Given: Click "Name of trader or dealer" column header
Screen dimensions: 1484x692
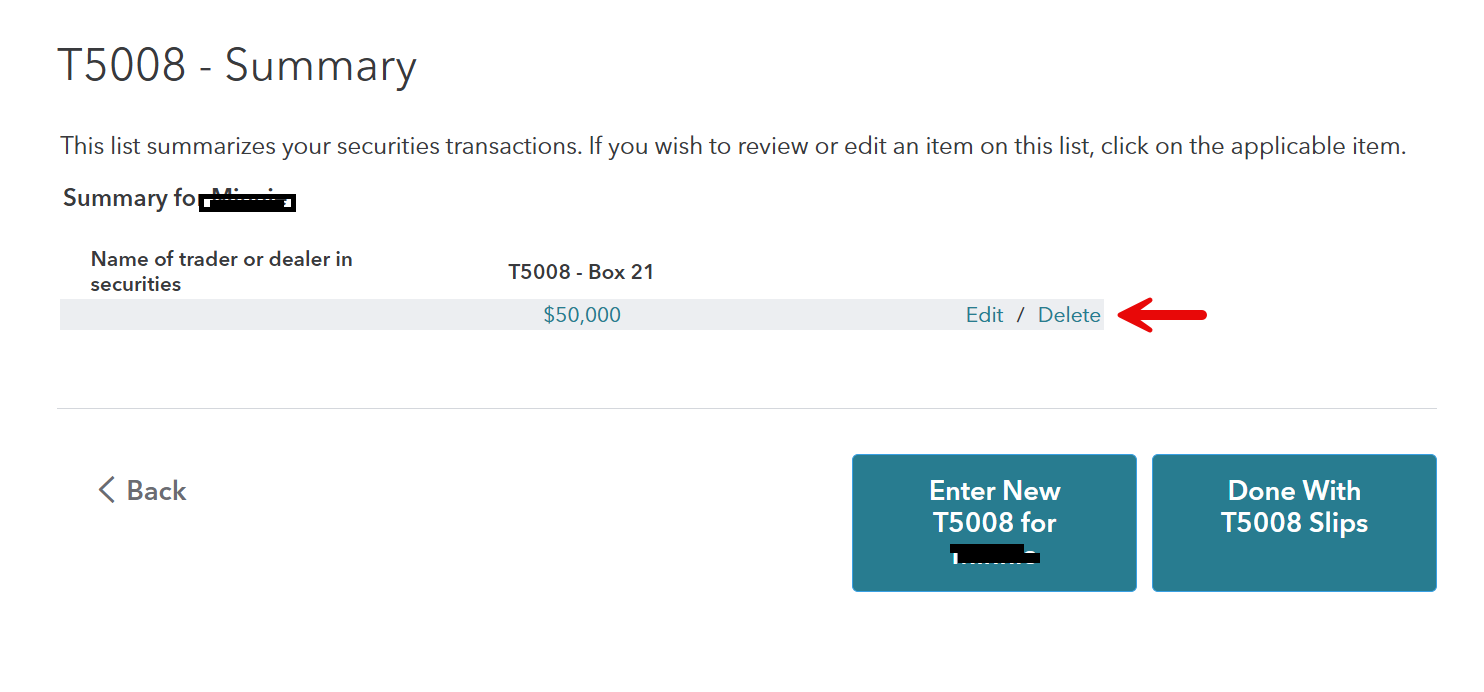Looking at the screenshot, I should 221,271.
